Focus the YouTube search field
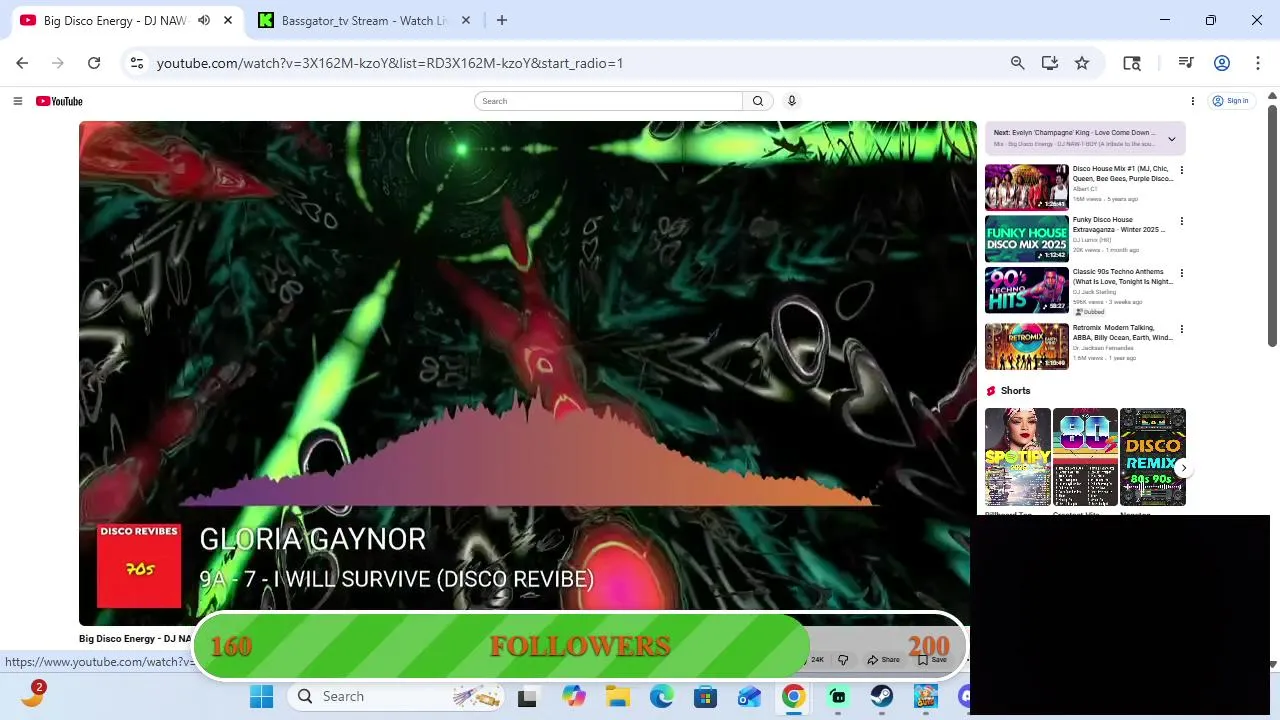Screen dimensions: 1280x720 click(609, 101)
